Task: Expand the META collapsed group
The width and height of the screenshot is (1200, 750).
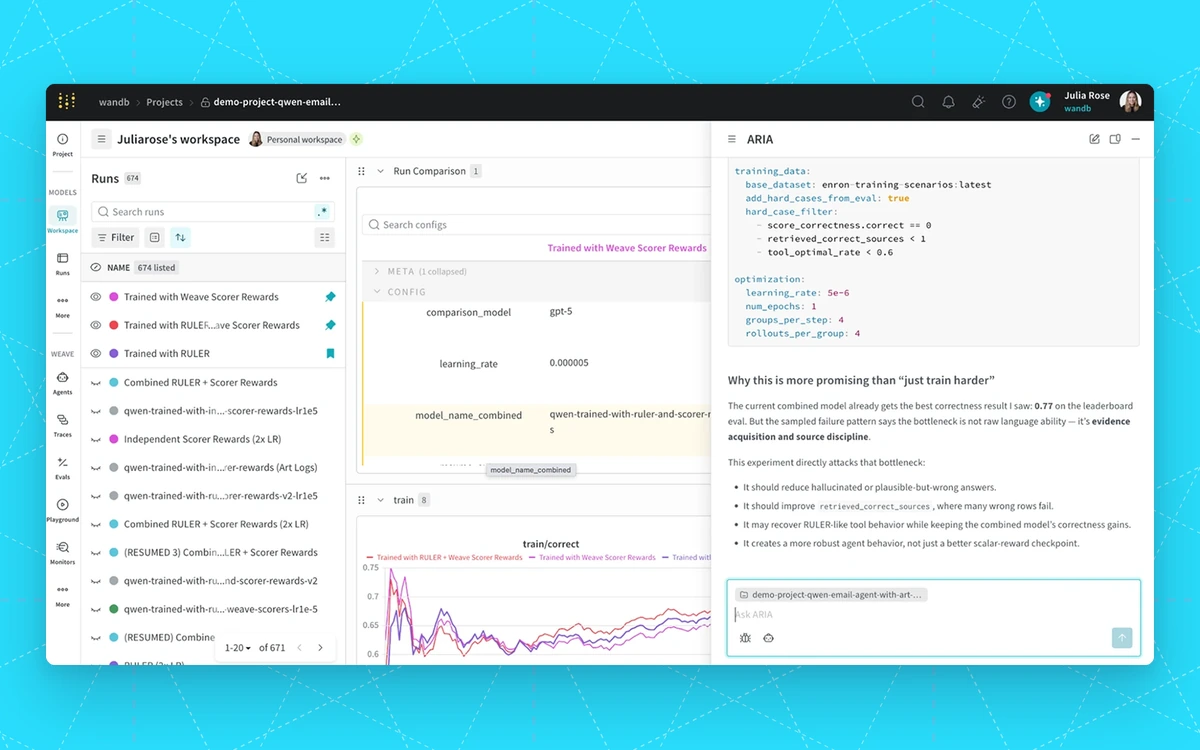Action: [377, 271]
